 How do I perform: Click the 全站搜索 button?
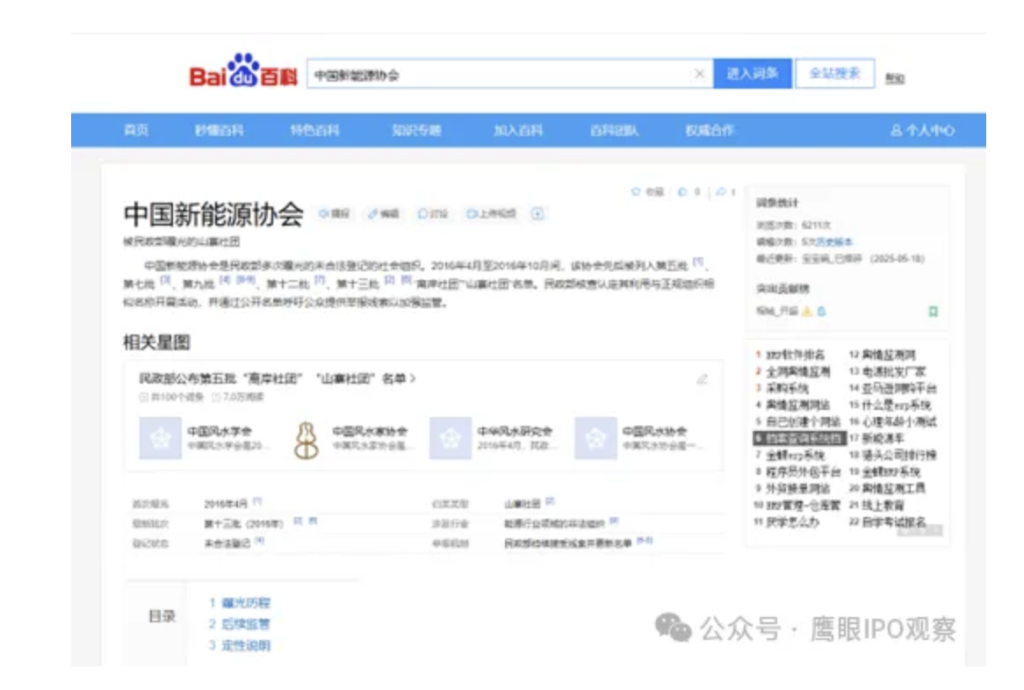834,74
